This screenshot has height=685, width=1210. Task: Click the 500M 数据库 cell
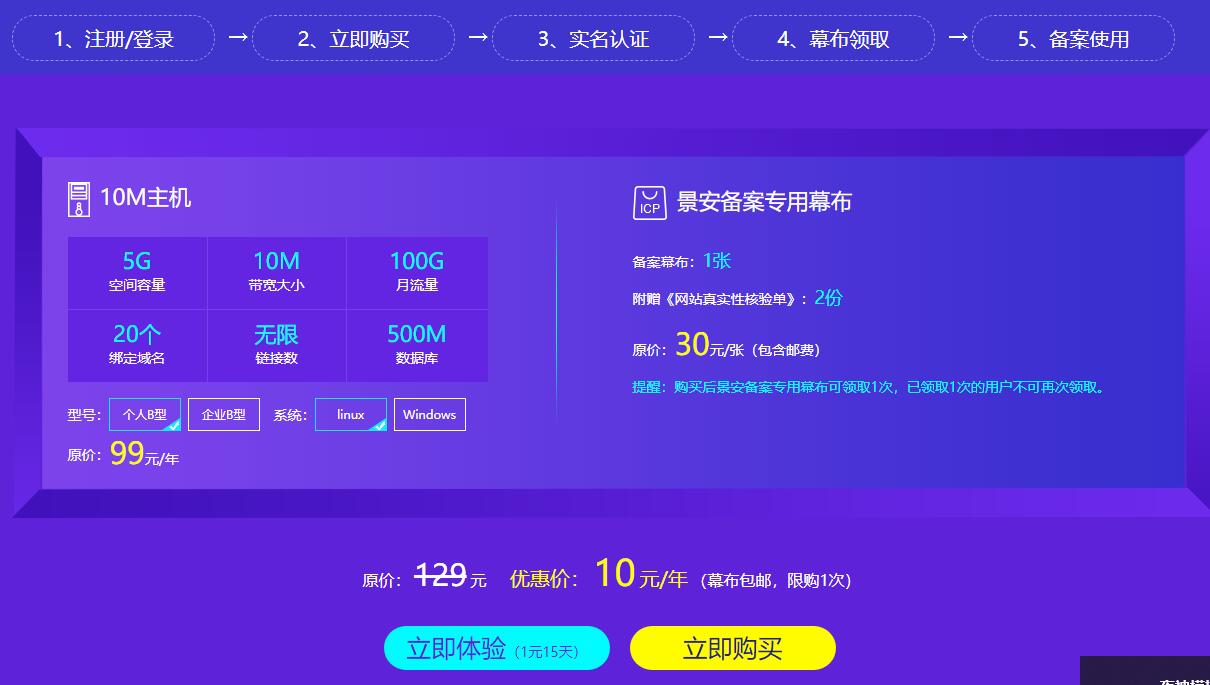pos(417,345)
